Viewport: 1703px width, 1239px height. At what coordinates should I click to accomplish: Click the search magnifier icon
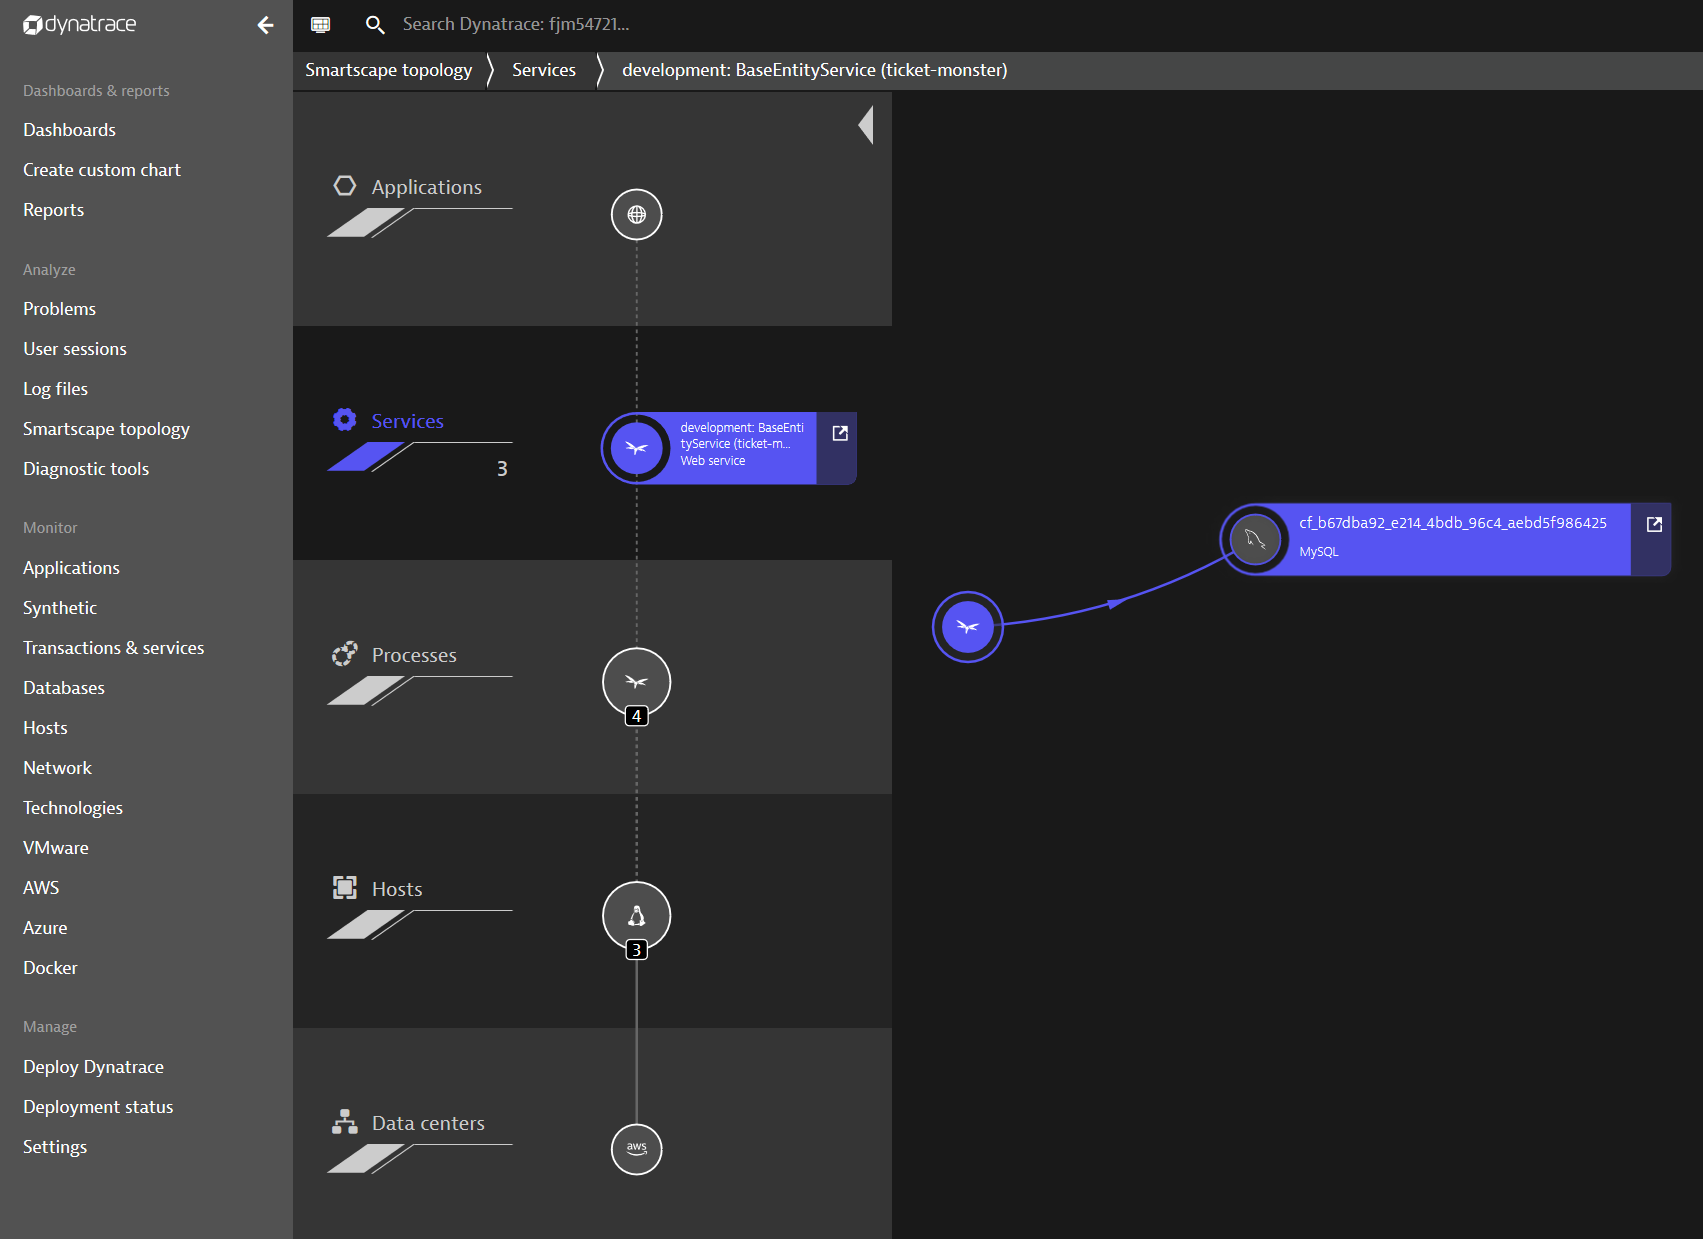tap(375, 25)
